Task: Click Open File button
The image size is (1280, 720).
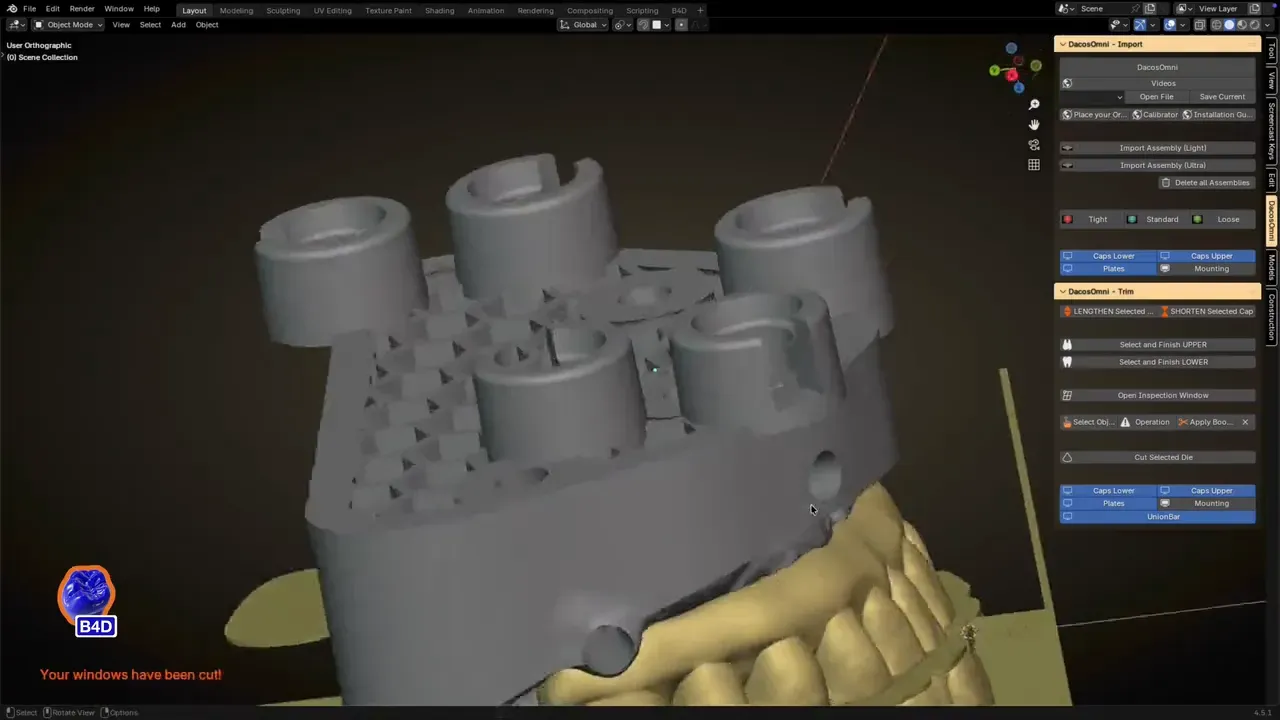Action: [x=1156, y=97]
